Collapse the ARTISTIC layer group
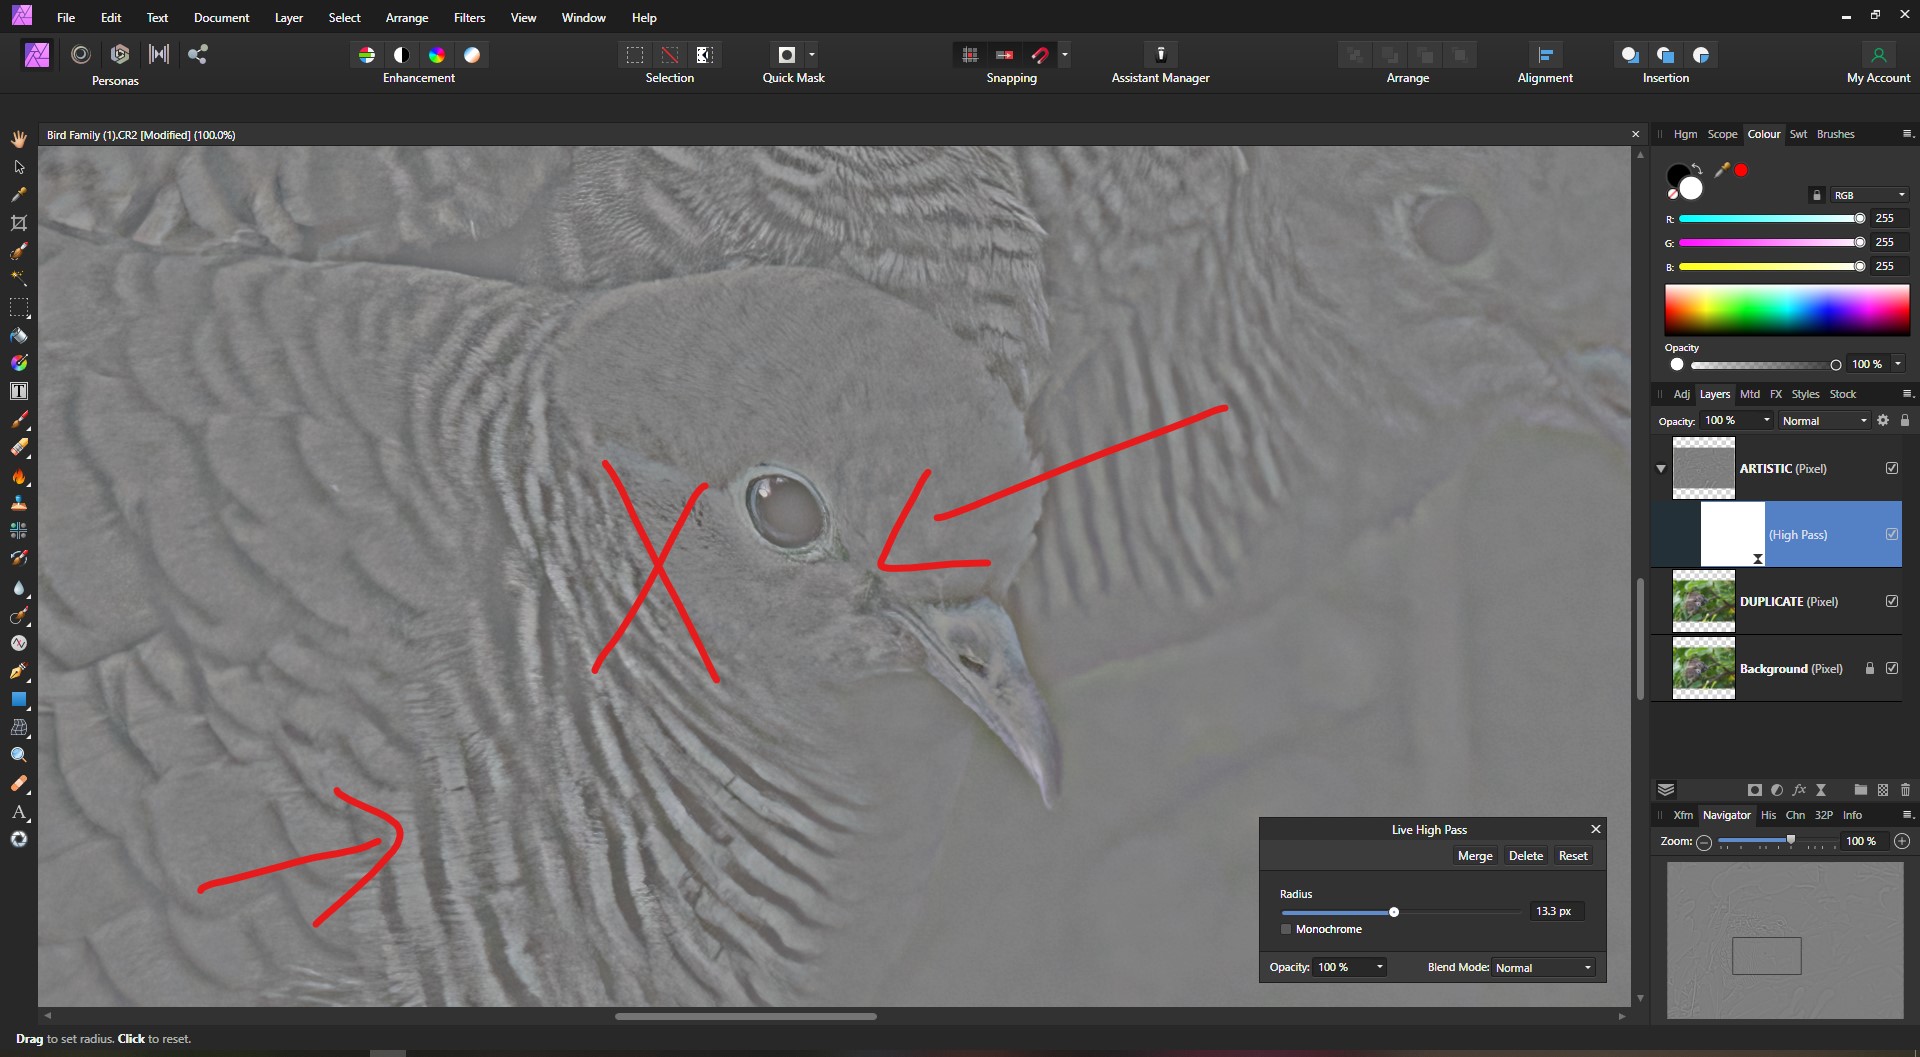Viewport: 1920px width, 1057px height. pyautogui.click(x=1659, y=467)
